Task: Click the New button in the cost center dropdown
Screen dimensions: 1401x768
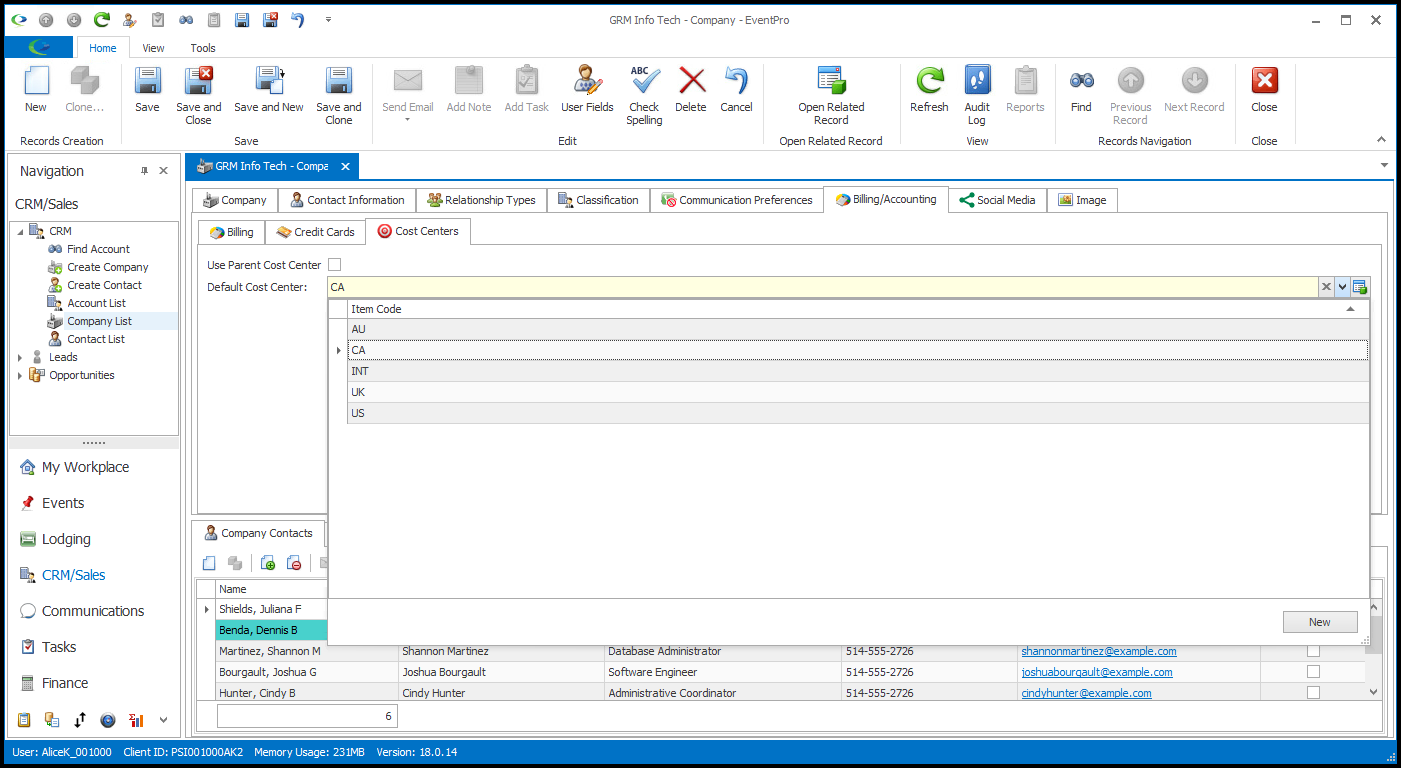Action: (1320, 622)
